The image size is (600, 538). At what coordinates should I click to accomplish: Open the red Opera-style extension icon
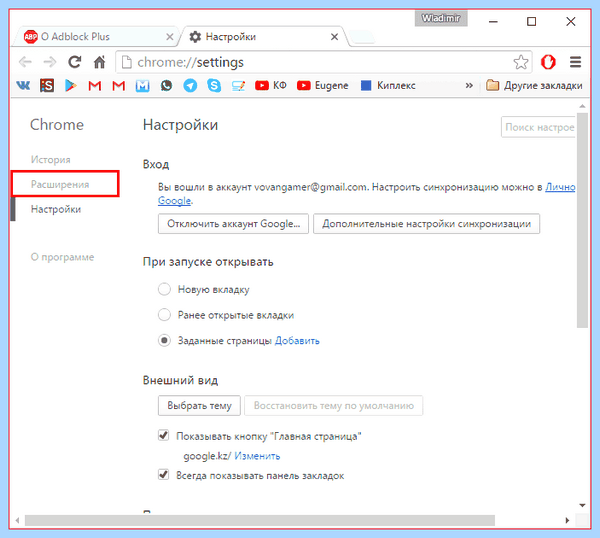548,62
